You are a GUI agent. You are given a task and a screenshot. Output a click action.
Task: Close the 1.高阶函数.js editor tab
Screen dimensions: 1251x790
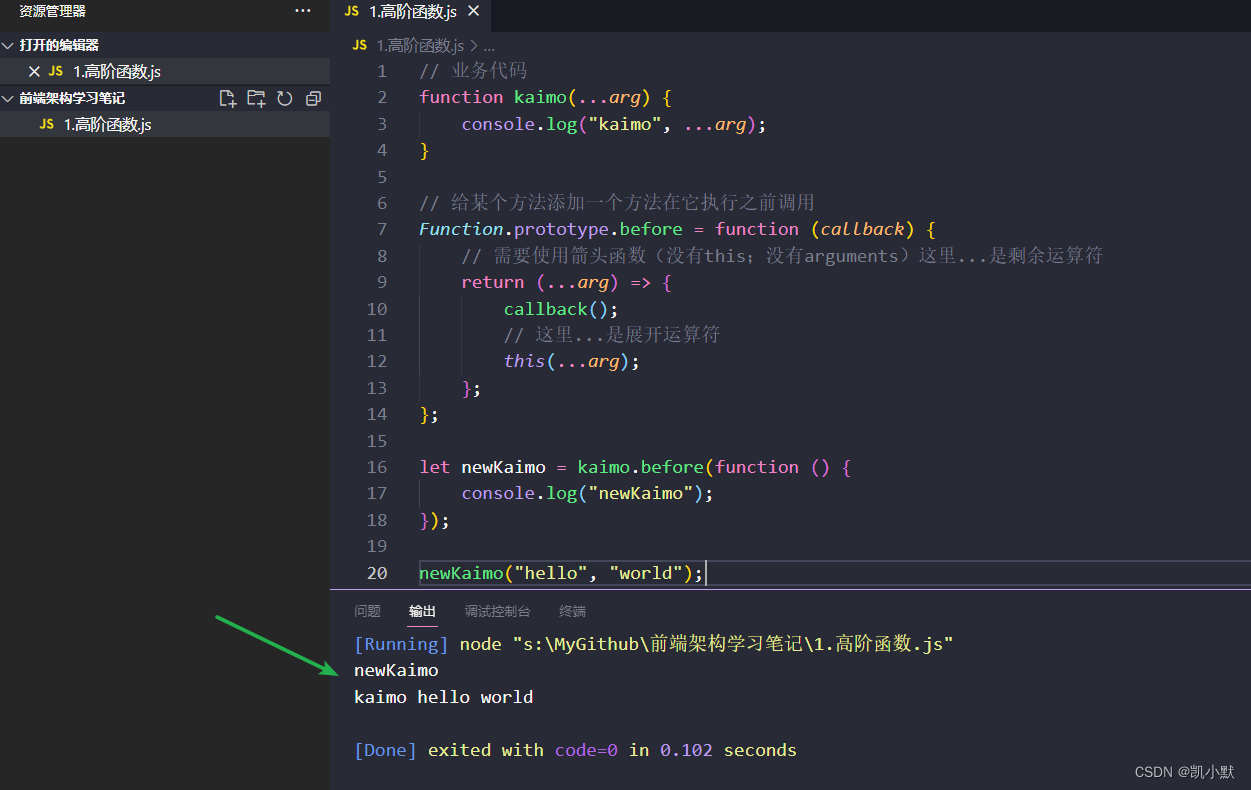(474, 11)
